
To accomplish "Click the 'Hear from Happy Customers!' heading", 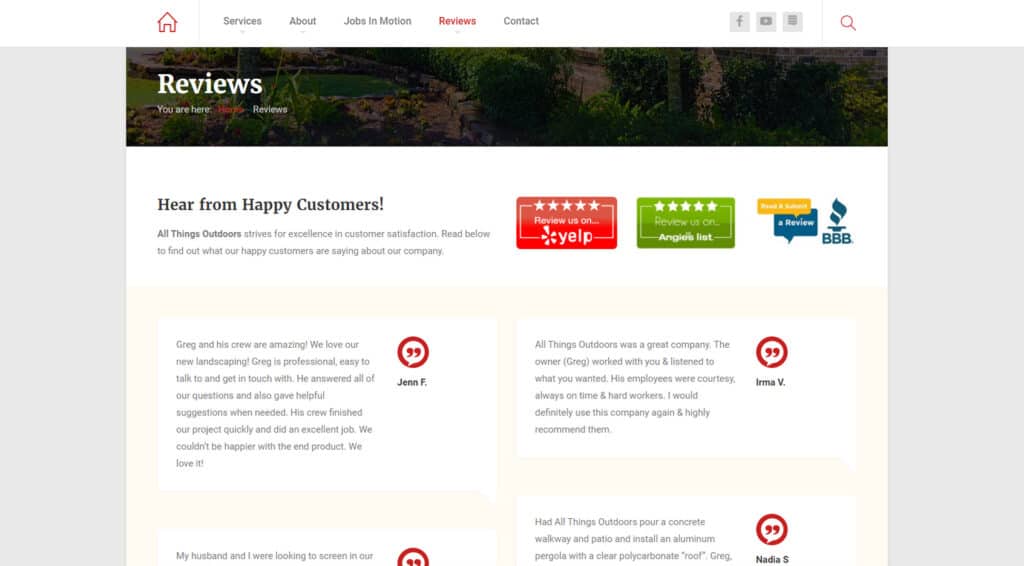I will point(270,204).
